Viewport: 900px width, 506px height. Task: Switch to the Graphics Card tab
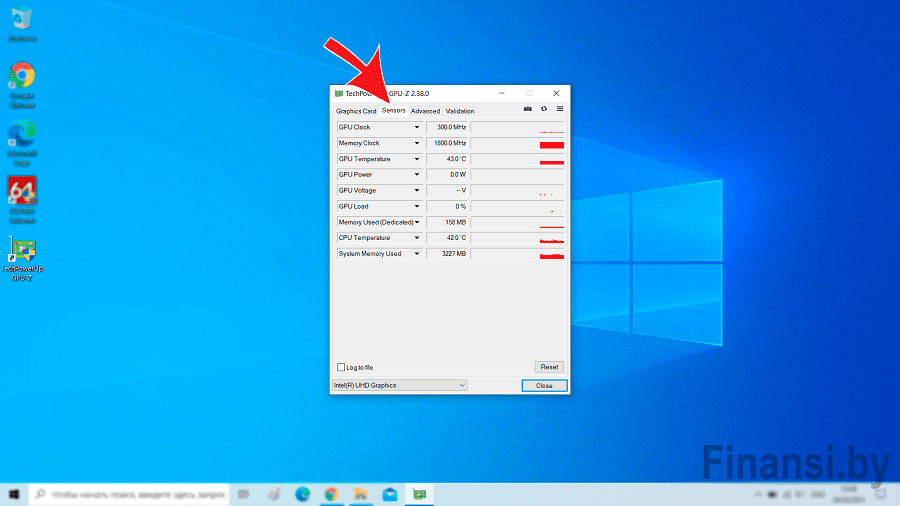coord(356,111)
